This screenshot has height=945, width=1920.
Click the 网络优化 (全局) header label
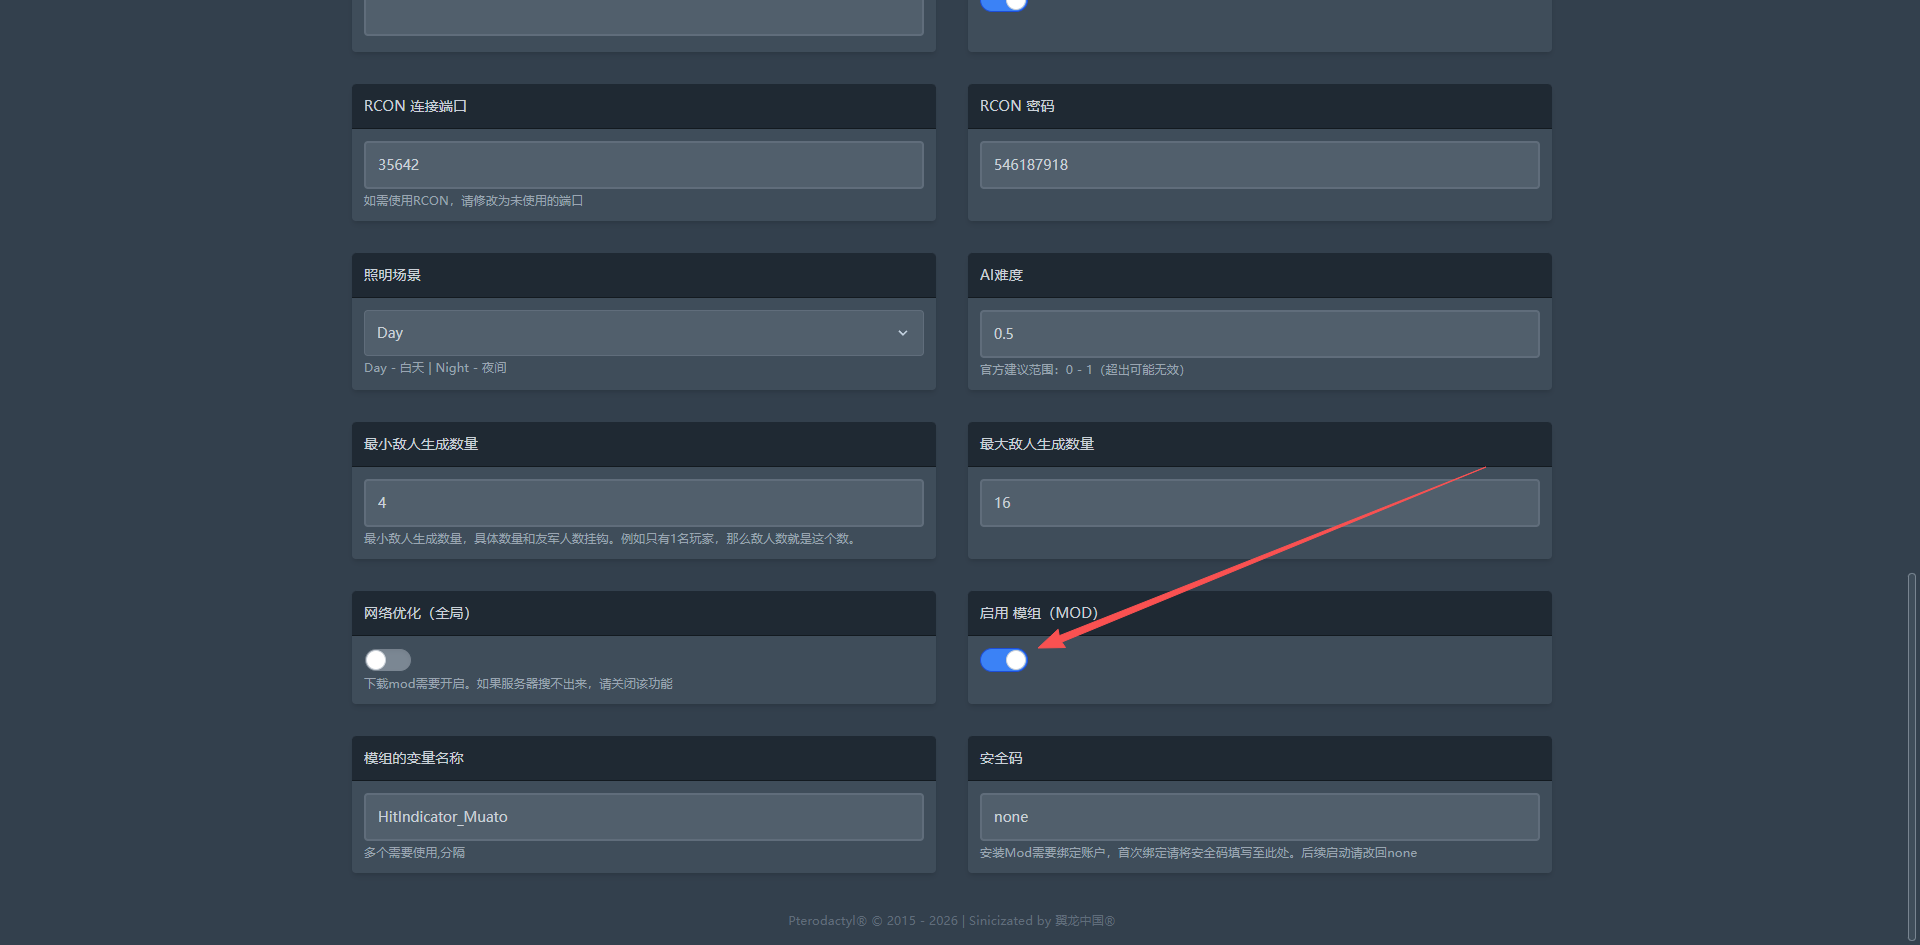[x=416, y=613]
